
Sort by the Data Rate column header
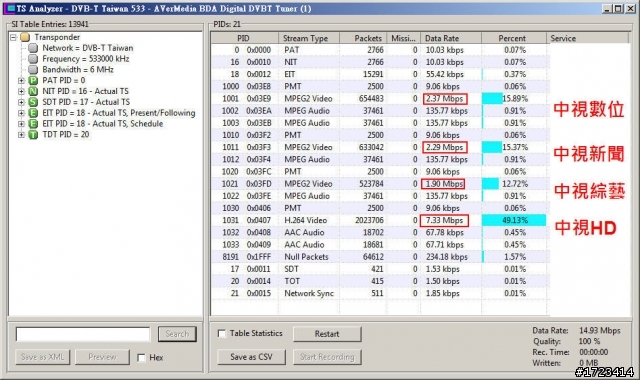click(x=451, y=38)
